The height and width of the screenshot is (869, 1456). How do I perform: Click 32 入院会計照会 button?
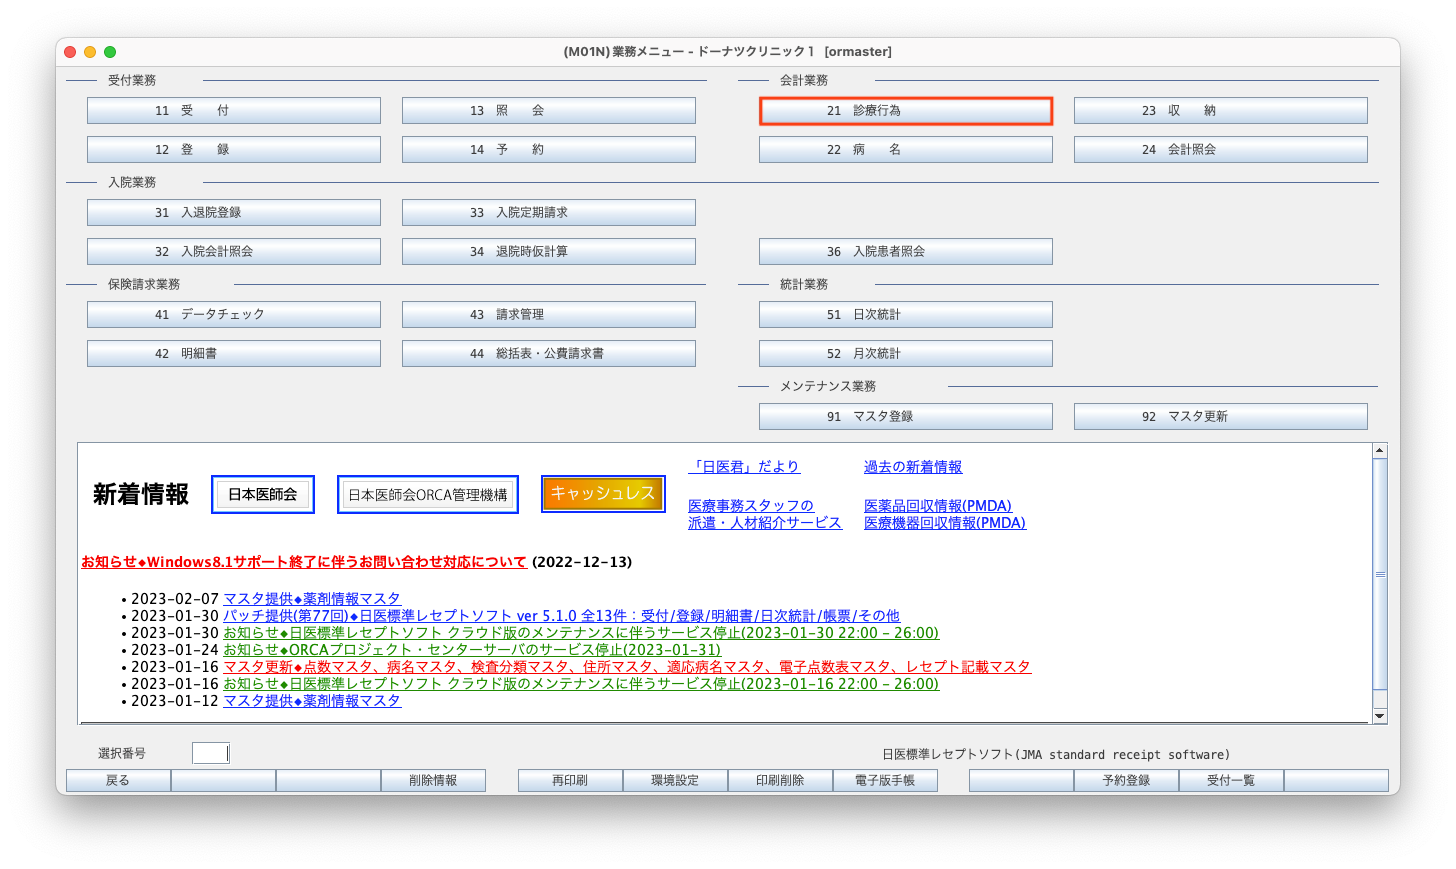coord(233,252)
